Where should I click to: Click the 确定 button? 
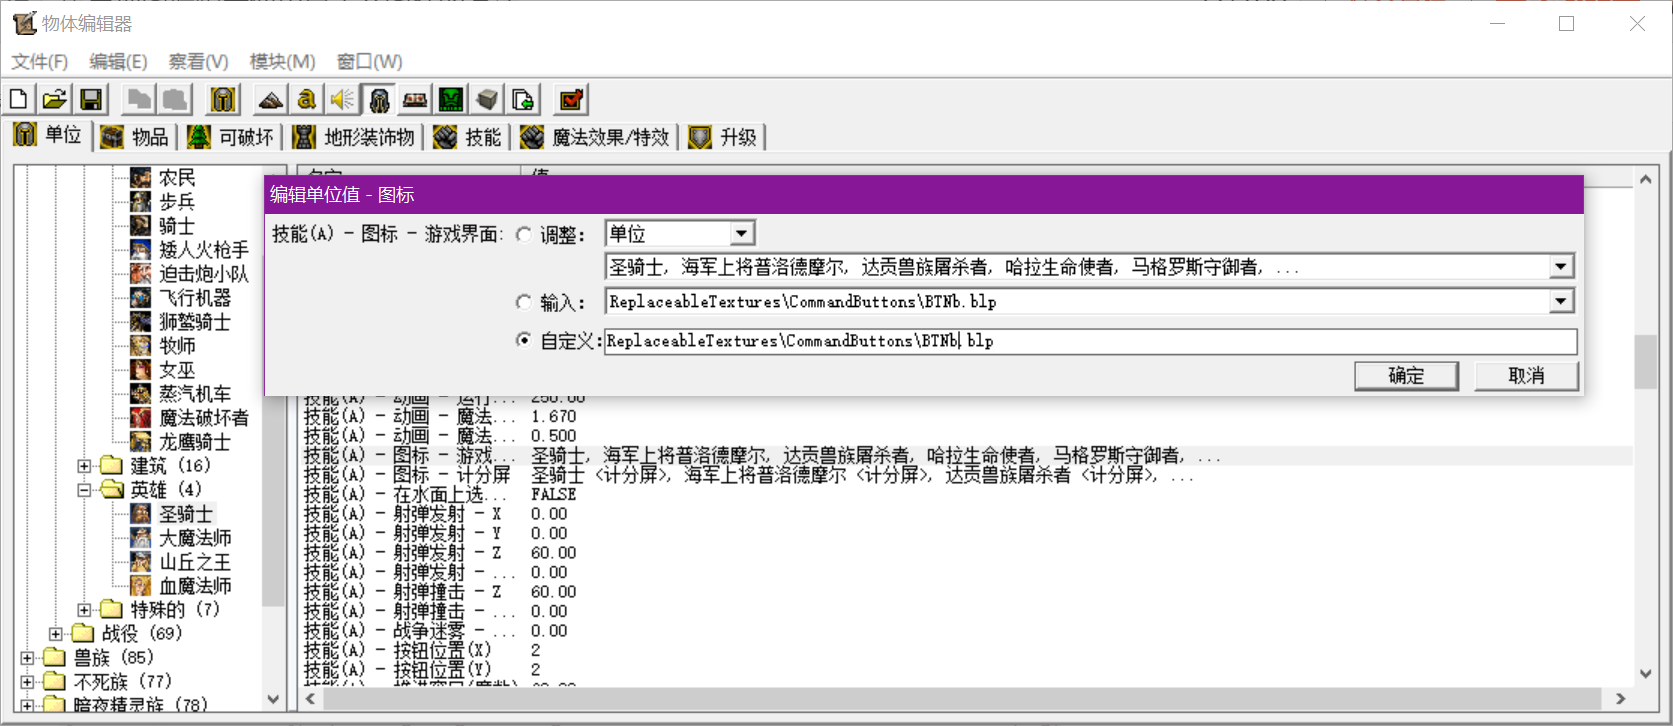pyautogui.click(x=1406, y=376)
